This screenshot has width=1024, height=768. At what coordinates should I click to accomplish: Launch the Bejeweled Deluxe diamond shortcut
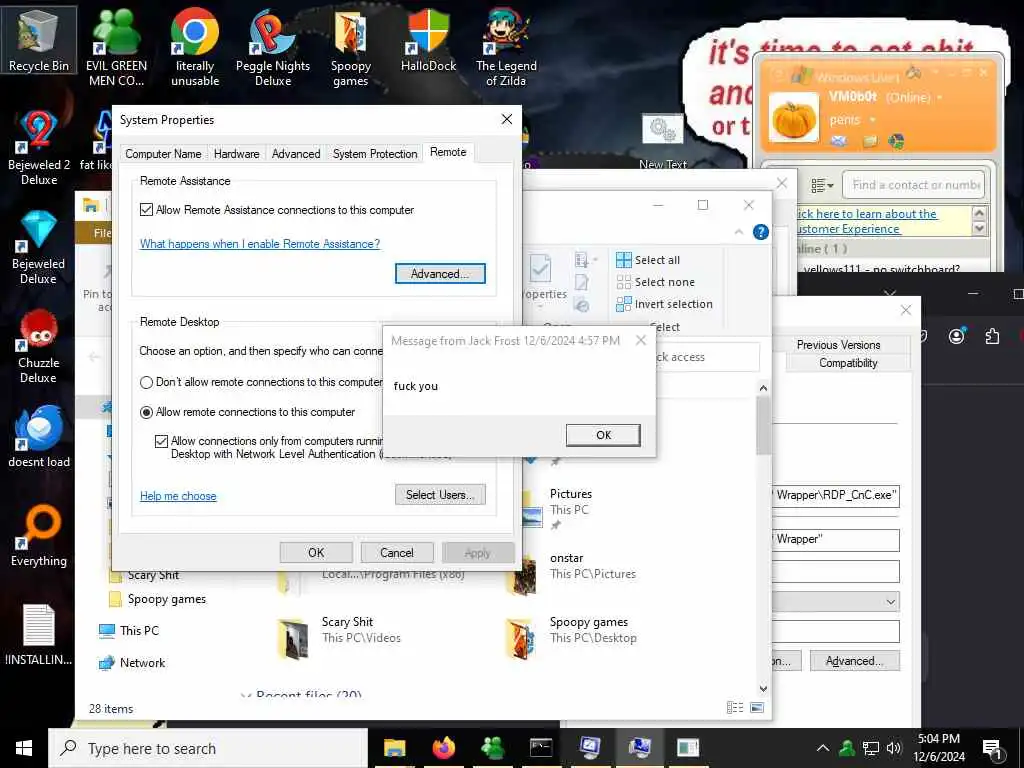(x=39, y=247)
